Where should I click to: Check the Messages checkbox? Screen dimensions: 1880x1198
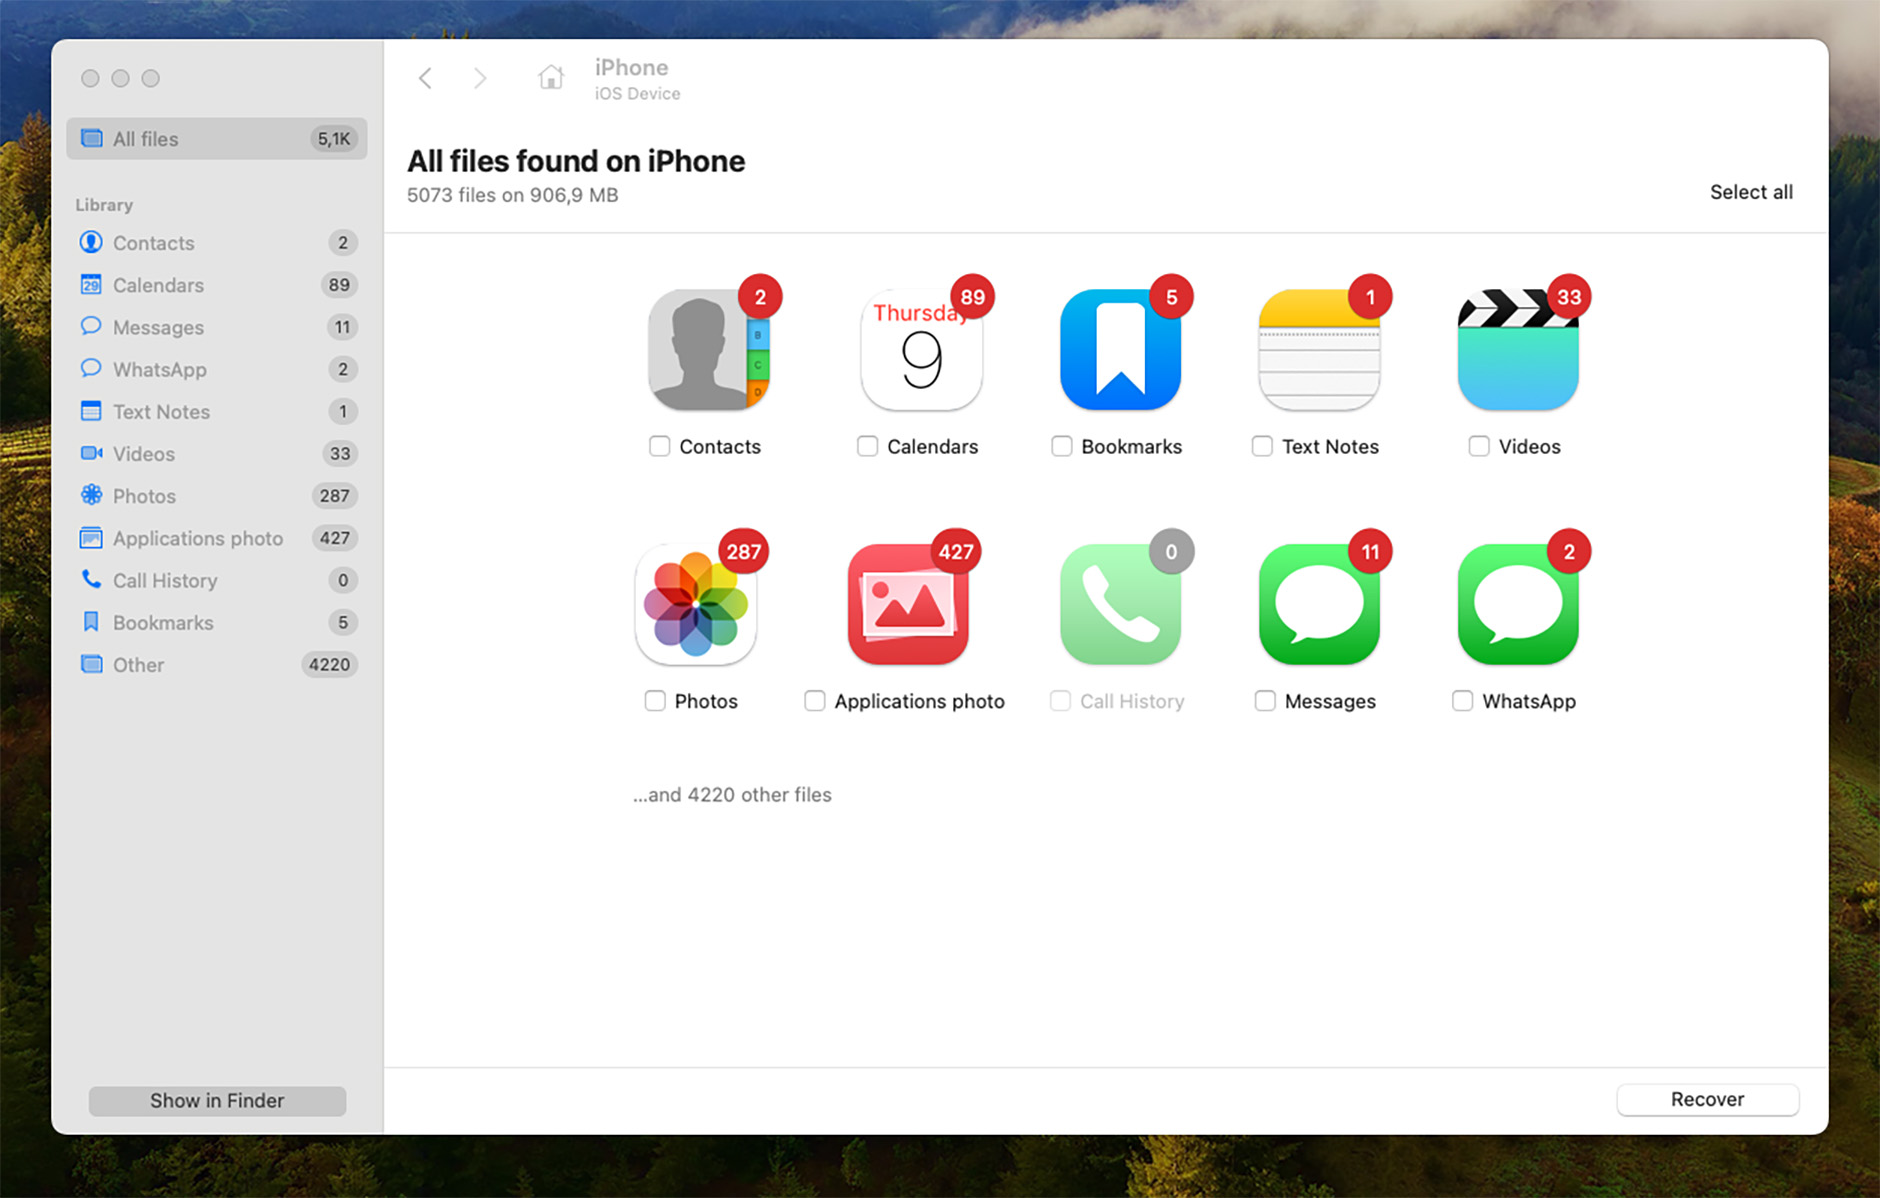[x=1265, y=701]
